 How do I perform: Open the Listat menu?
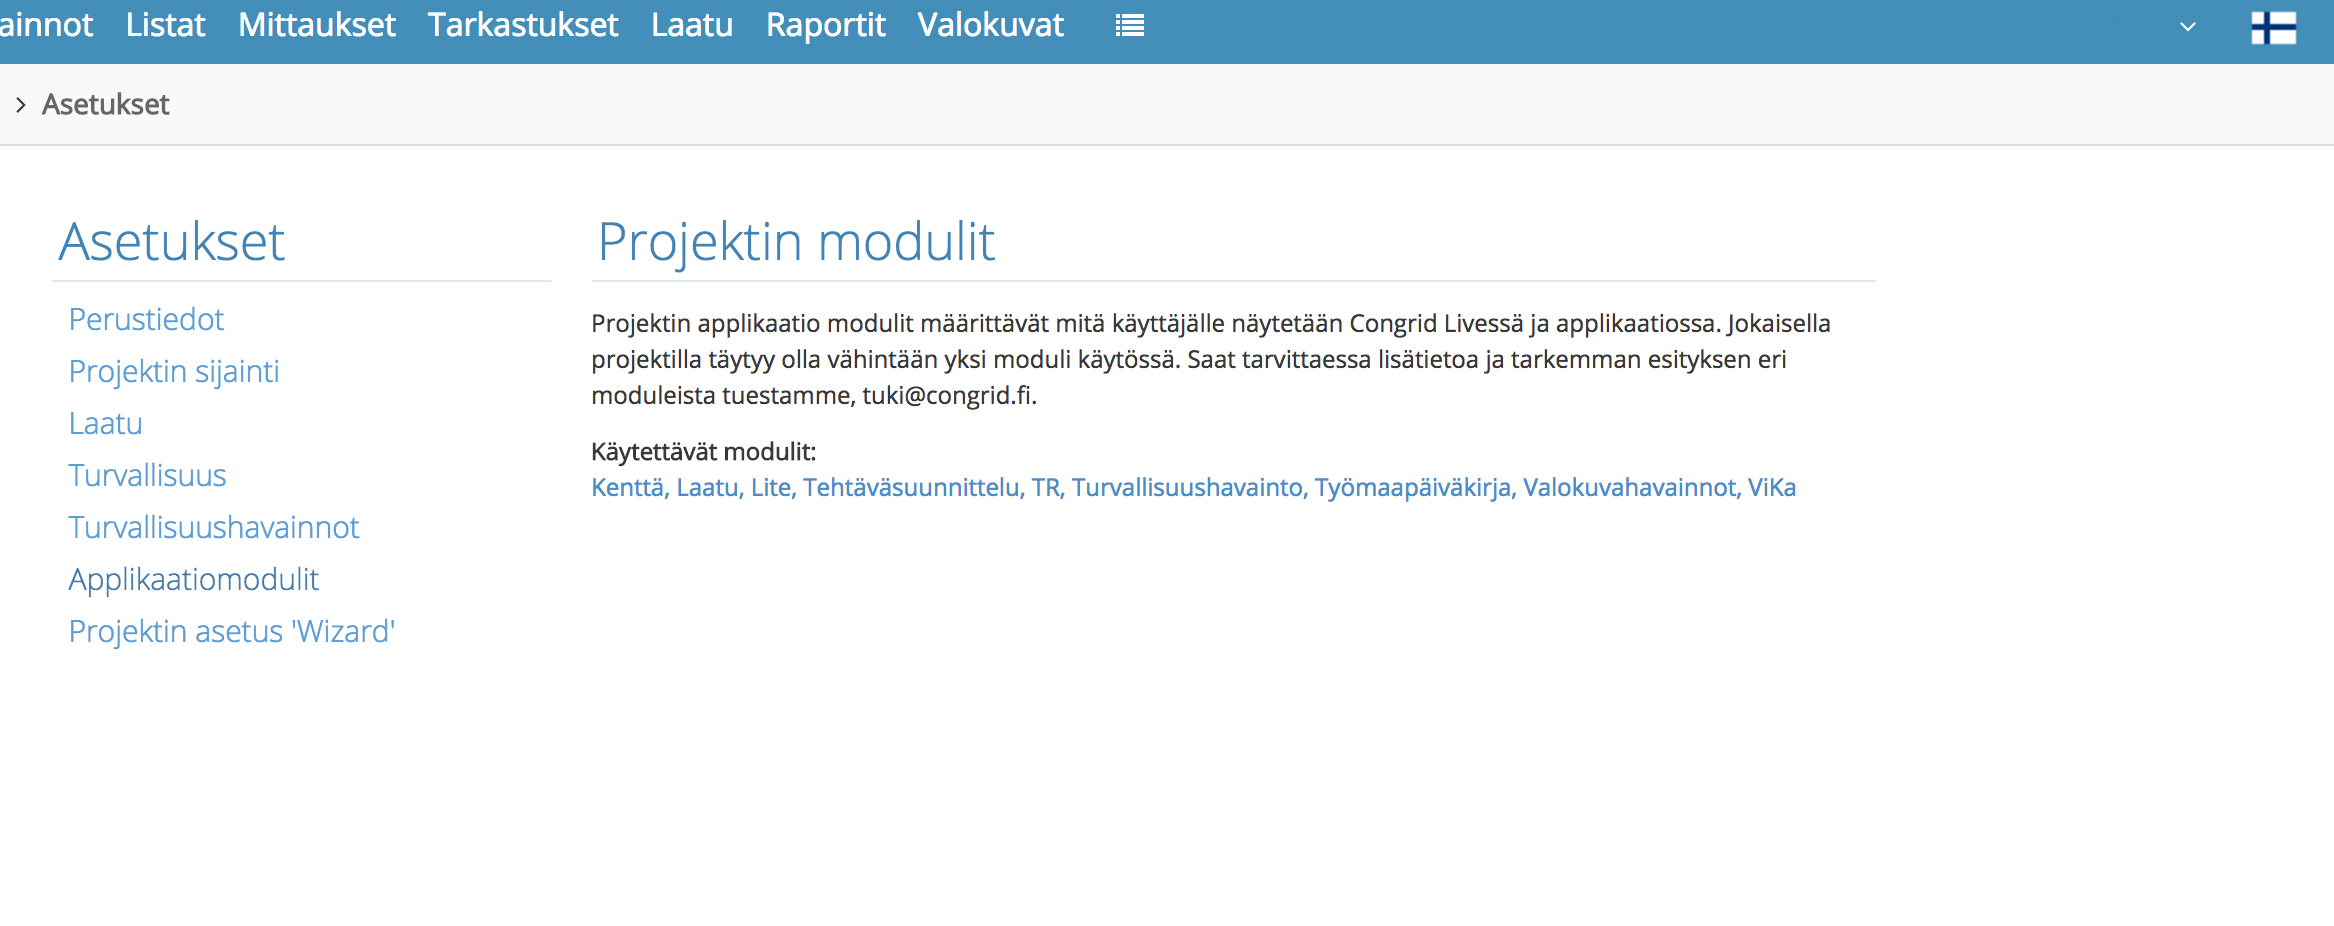(165, 25)
